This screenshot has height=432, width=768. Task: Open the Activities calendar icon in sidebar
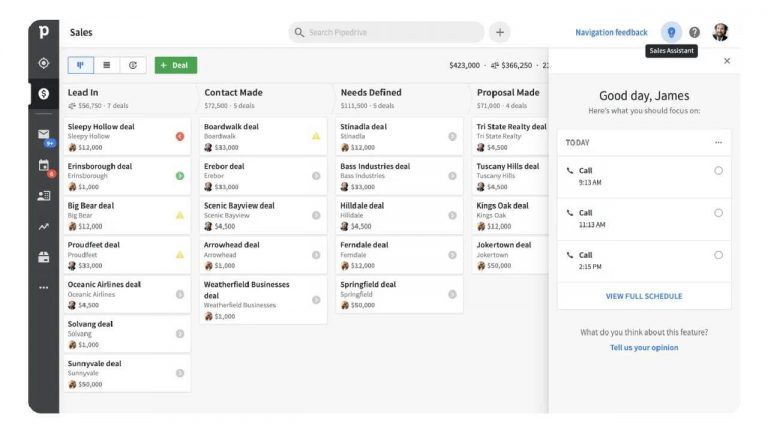tap(44, 165)
